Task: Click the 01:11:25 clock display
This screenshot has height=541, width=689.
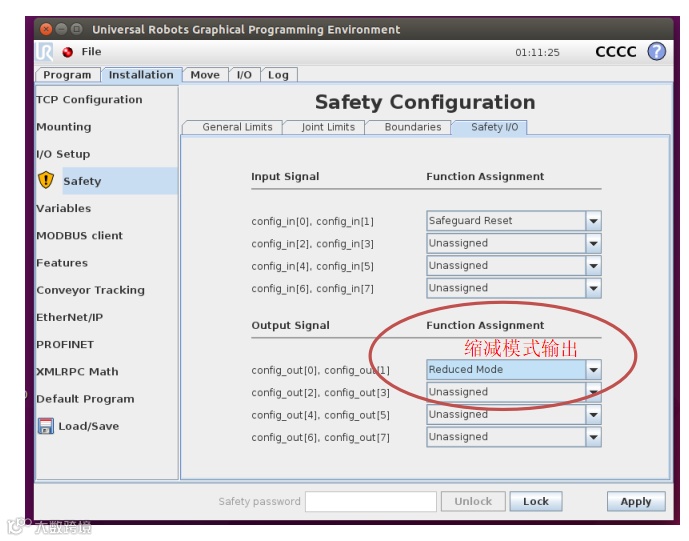Action: [x=537, y=53]
